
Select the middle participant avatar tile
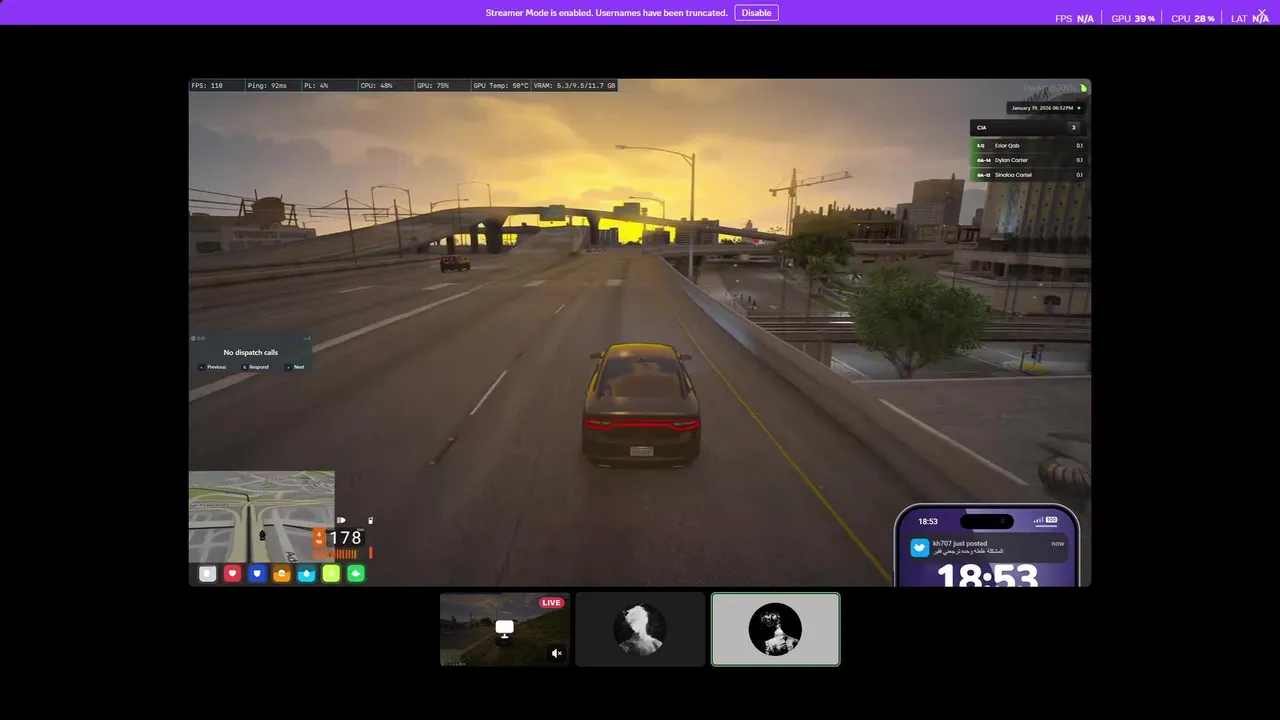point(640,629)
